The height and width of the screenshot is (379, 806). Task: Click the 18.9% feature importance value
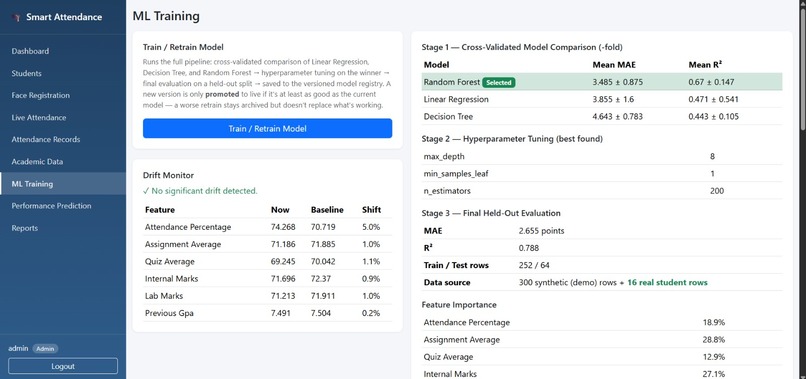click(714, 322)
